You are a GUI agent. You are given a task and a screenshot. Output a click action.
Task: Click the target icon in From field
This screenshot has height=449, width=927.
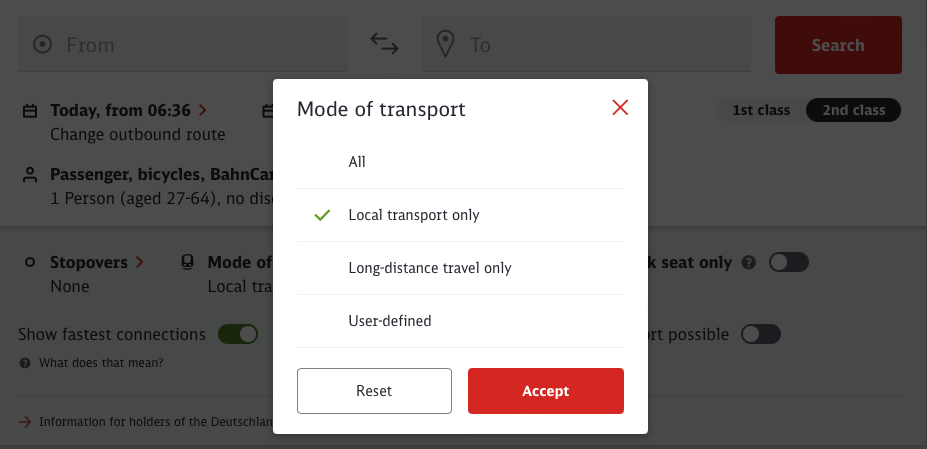click(43, 44)
